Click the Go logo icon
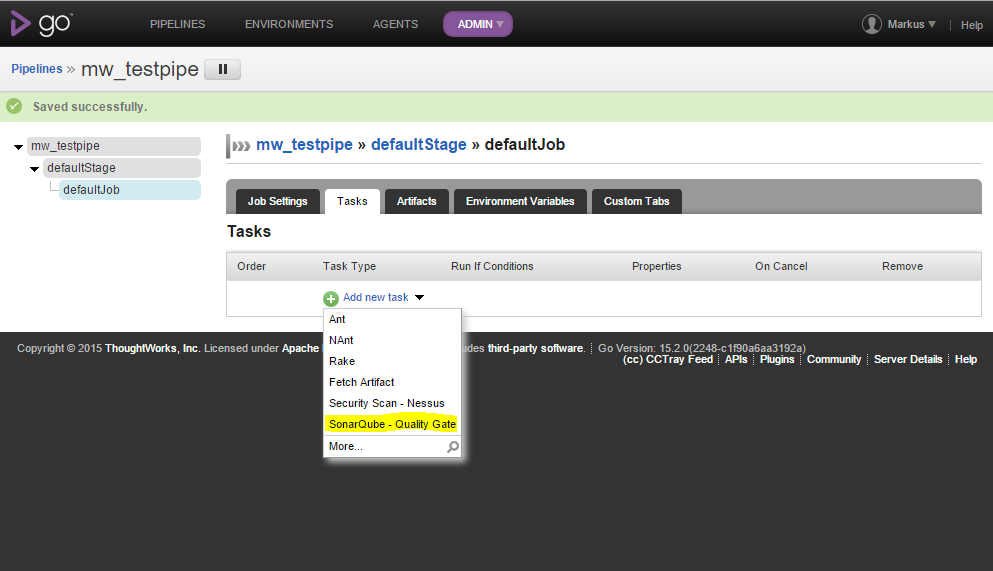The width and height of the screenshot is (993, 571). pyautogui.click(x=41, y=23)
